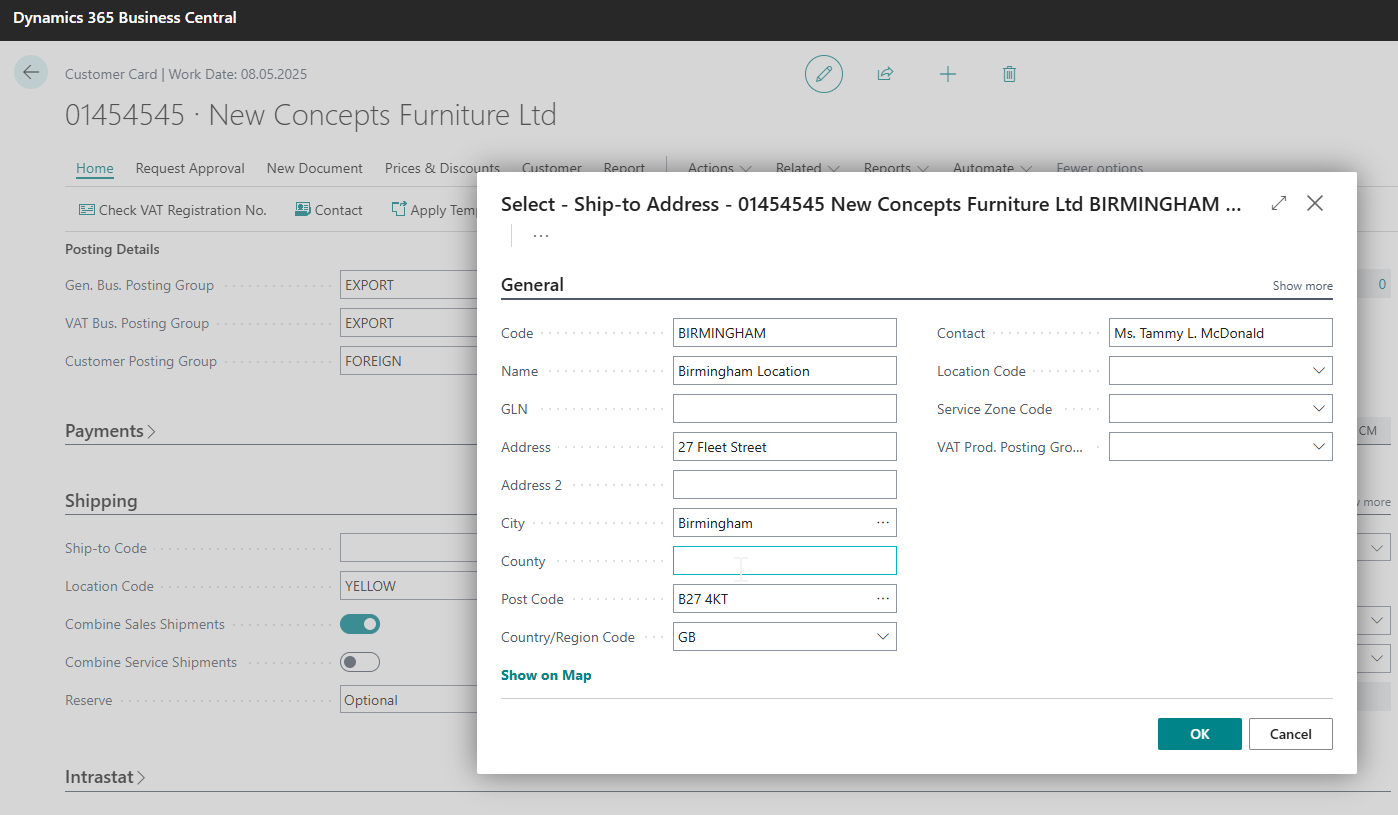Click the County input field

(785, 561)
